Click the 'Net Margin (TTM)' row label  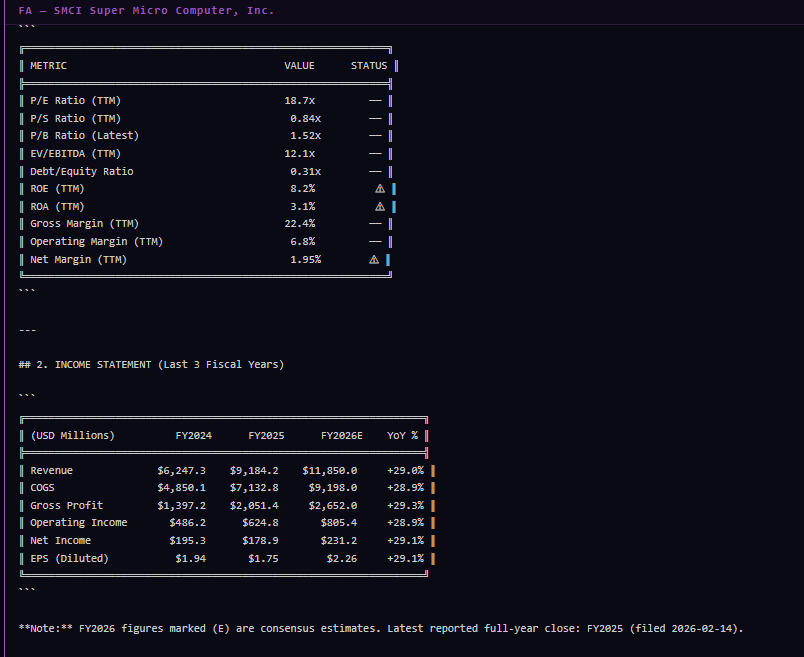78,260
